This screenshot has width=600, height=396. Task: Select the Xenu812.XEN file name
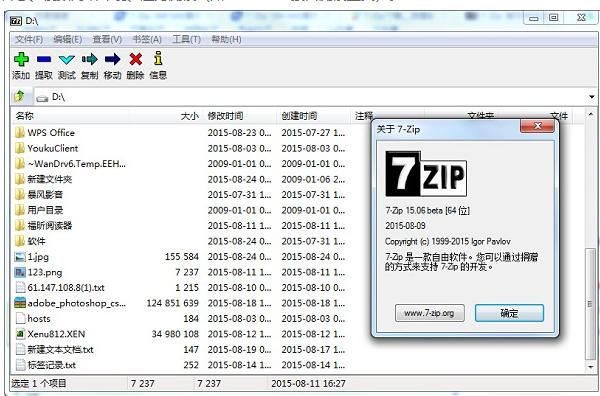point(56,334)
